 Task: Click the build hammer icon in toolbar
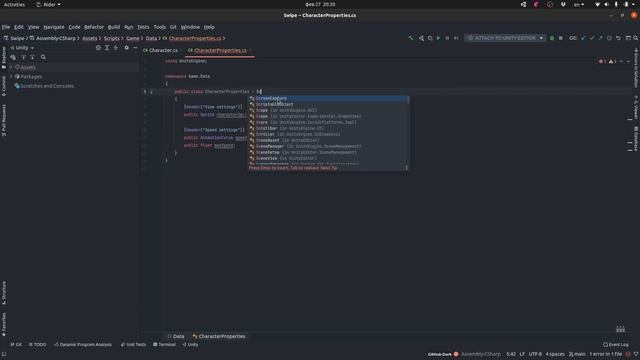411,38
